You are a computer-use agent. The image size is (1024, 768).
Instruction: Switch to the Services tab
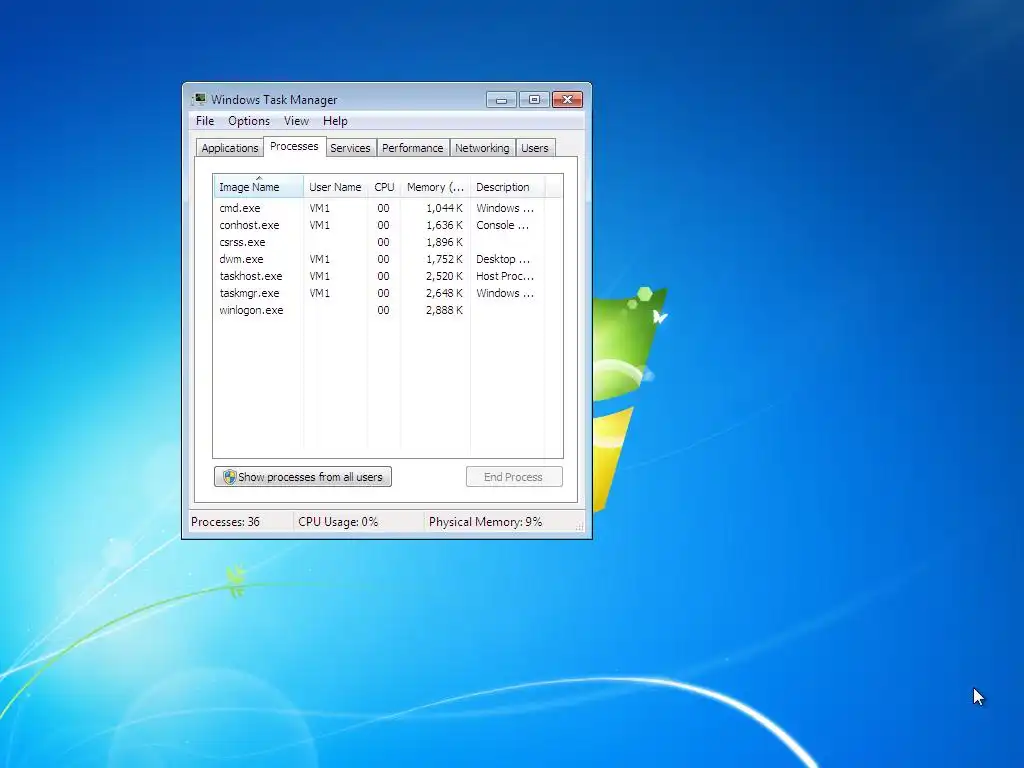(350, 148)
